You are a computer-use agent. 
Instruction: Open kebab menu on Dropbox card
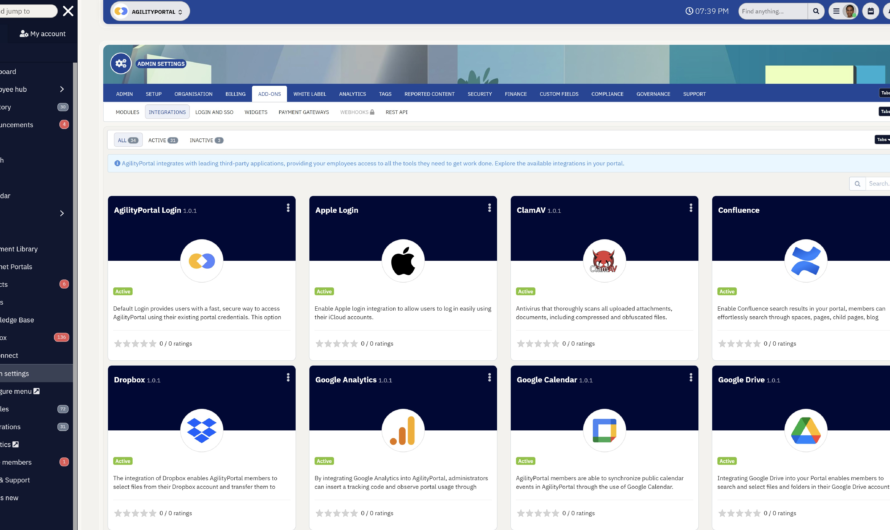point(288,377)
